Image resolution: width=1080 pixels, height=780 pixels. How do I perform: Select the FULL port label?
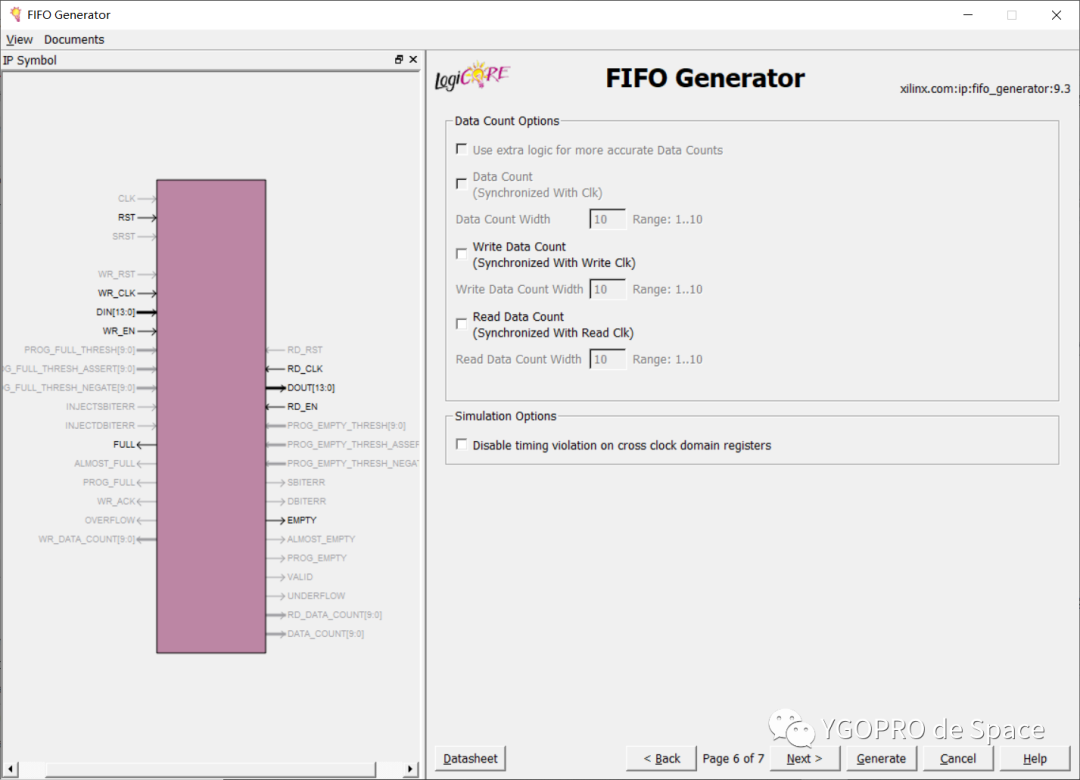[124, 444]
